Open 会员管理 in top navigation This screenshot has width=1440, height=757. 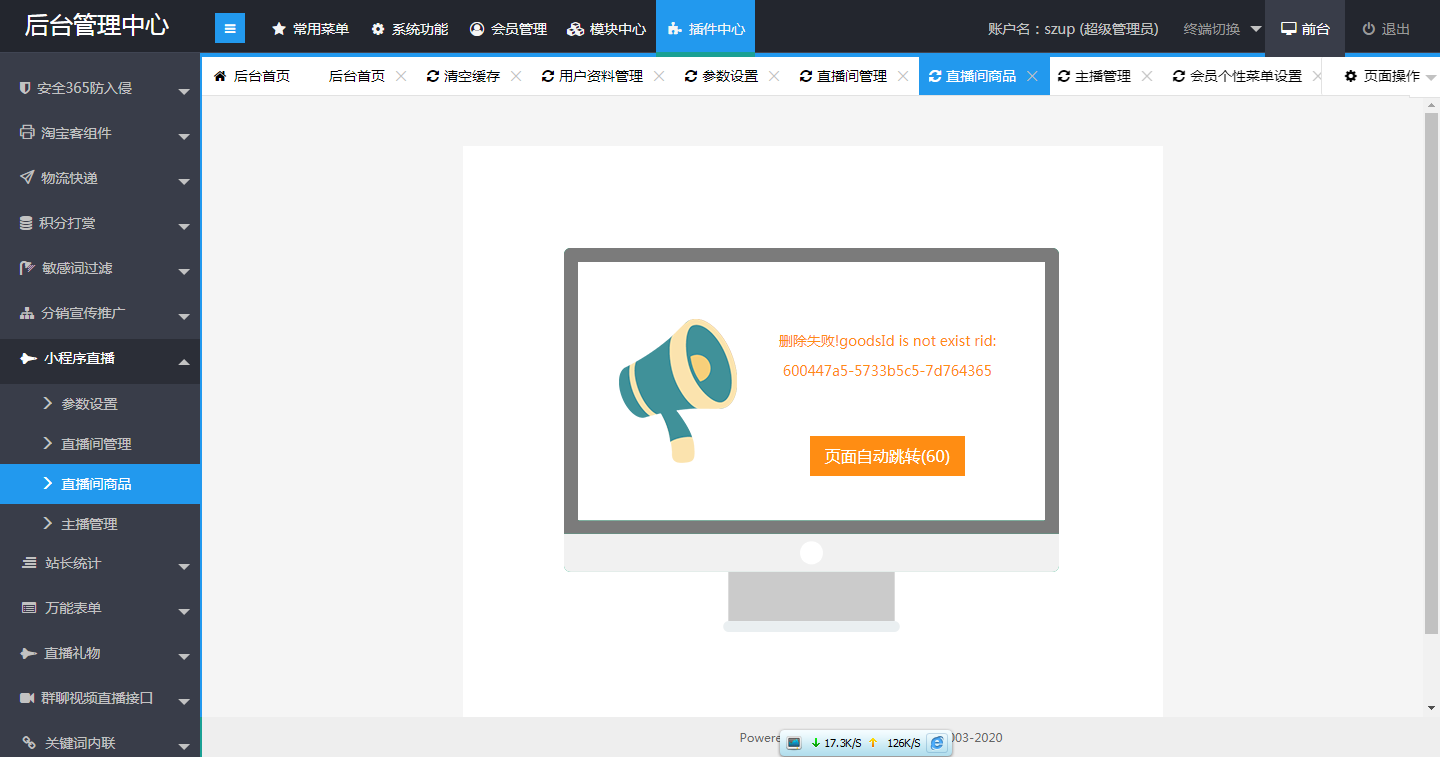pos(508,29)
